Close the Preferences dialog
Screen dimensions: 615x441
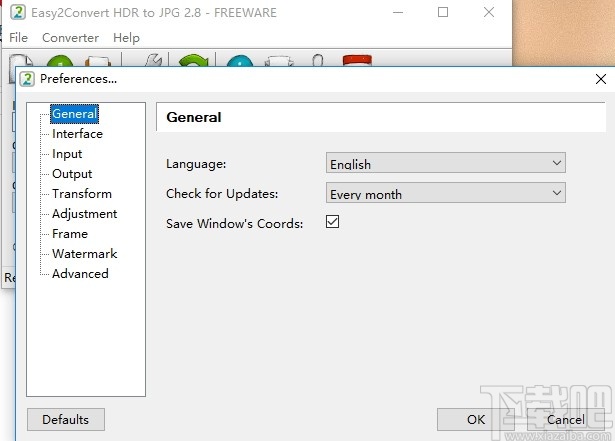point(600,79)
